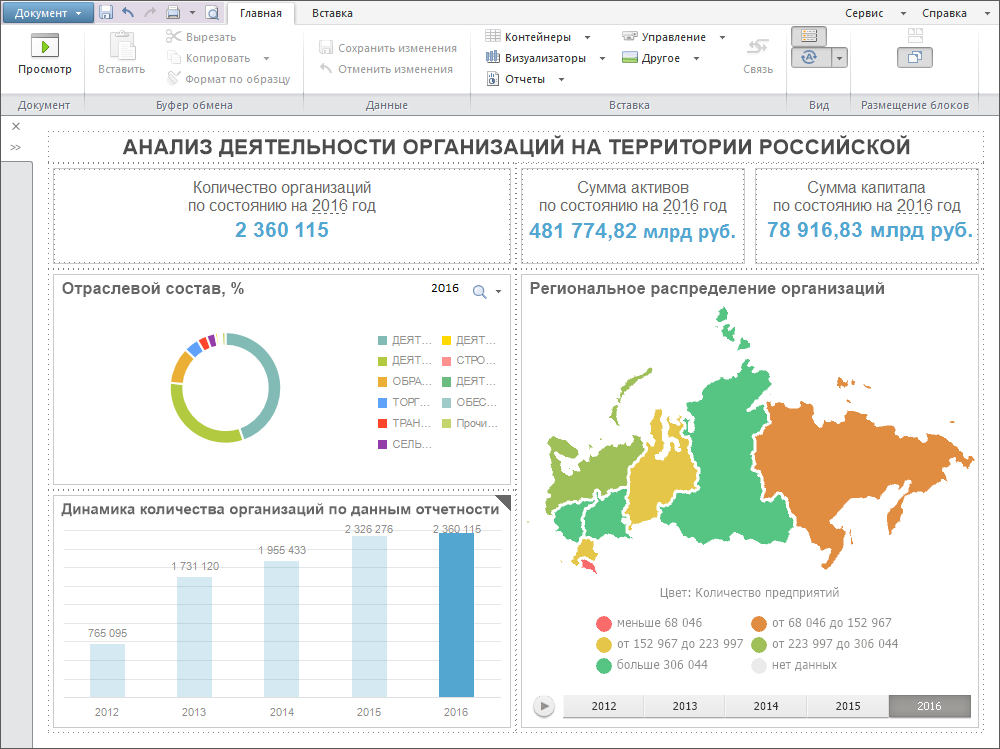Expand the side panel with double chevron
1000x749 pixels.
[16, 147]
